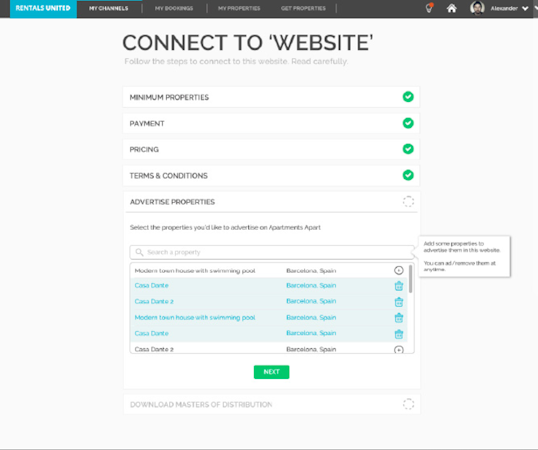This screenshot has height=450, width=538.
Task: Click the green checkmark on Pricing
Action: point(408,149)
